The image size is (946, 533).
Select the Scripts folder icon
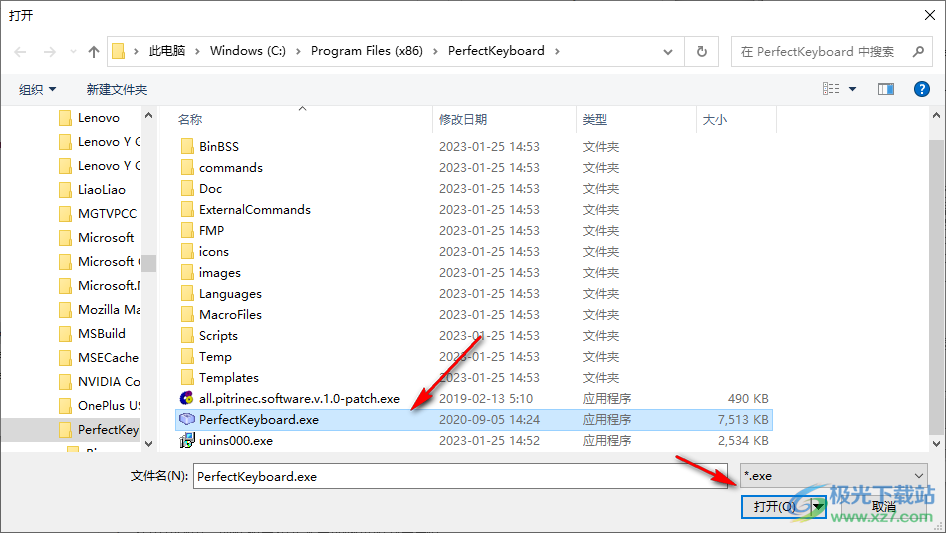click(187, 336)
